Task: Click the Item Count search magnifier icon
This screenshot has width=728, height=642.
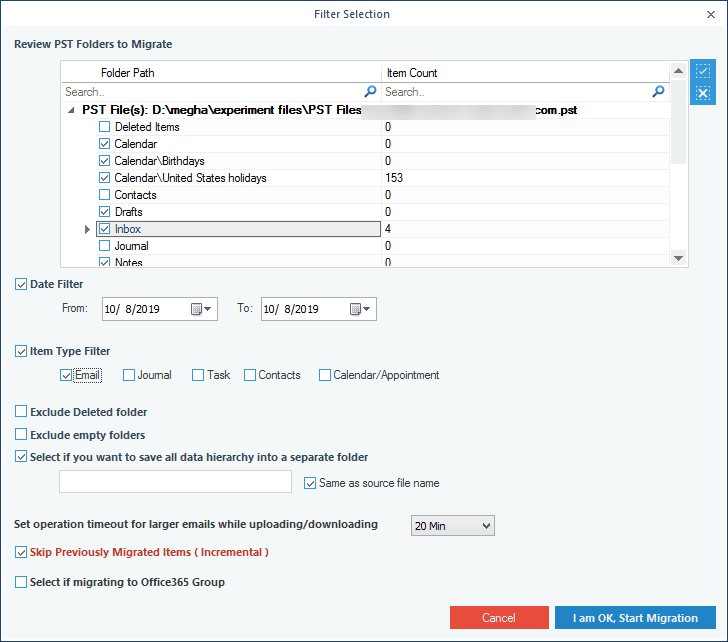Action: click(658, 91)
